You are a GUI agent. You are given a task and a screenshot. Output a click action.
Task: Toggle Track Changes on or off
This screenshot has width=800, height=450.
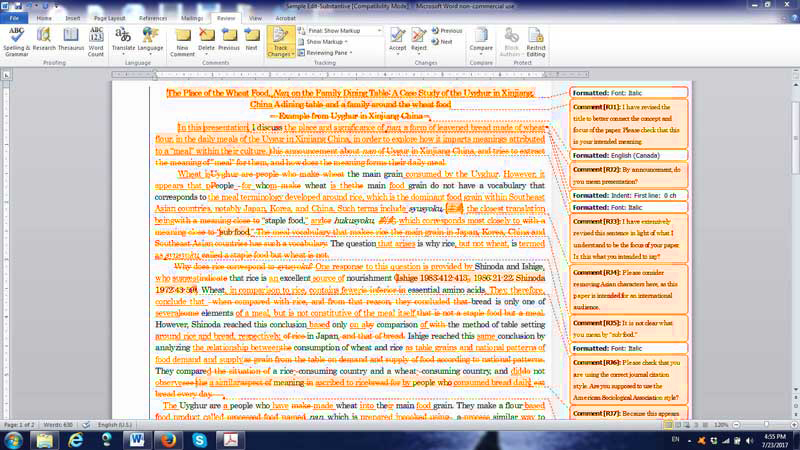coord(281,40)
